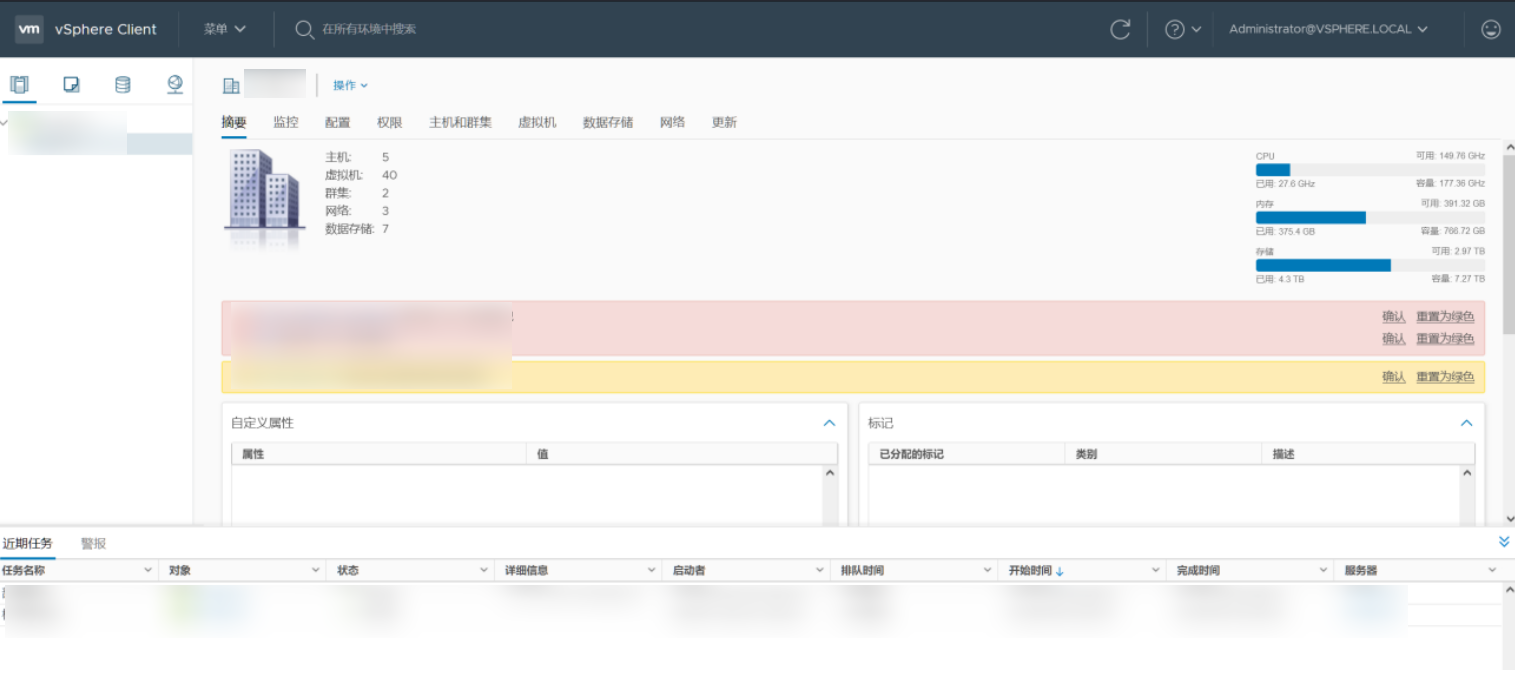The image size is (1515, 675).
Task: Switch to the 监控 tab
Action: (x=286, y=122)
